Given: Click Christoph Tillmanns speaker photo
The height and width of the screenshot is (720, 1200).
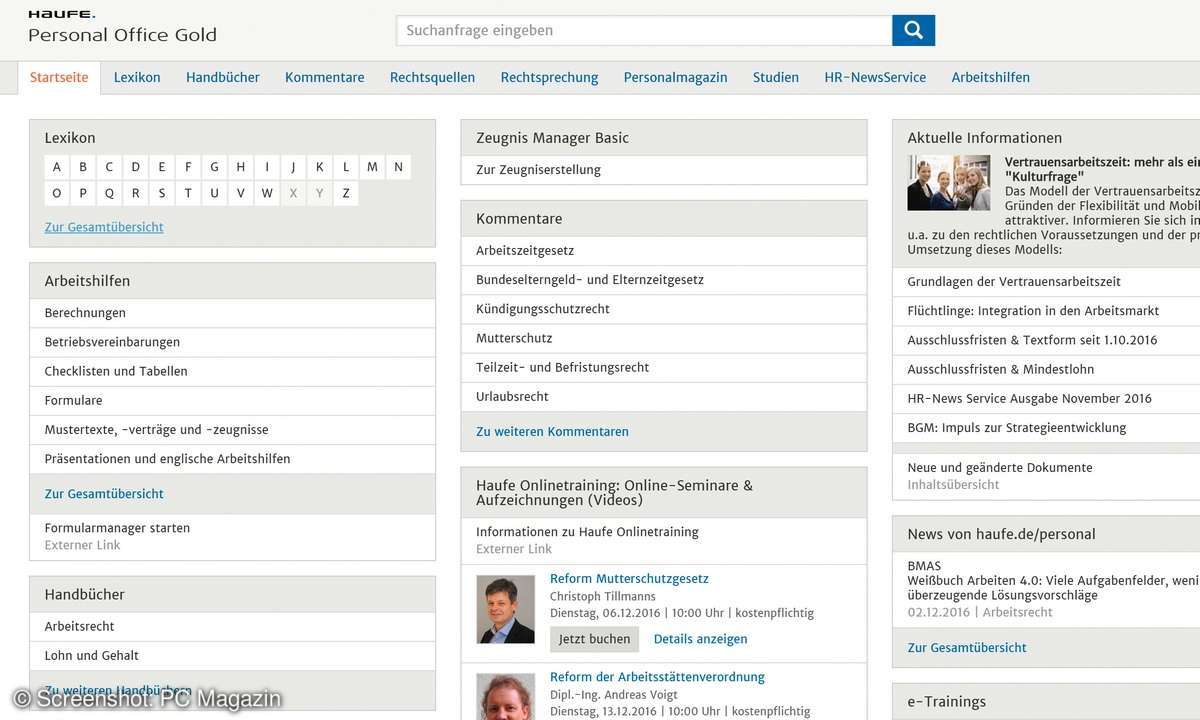Looking at the screenshot, I should tap(506, 609).
